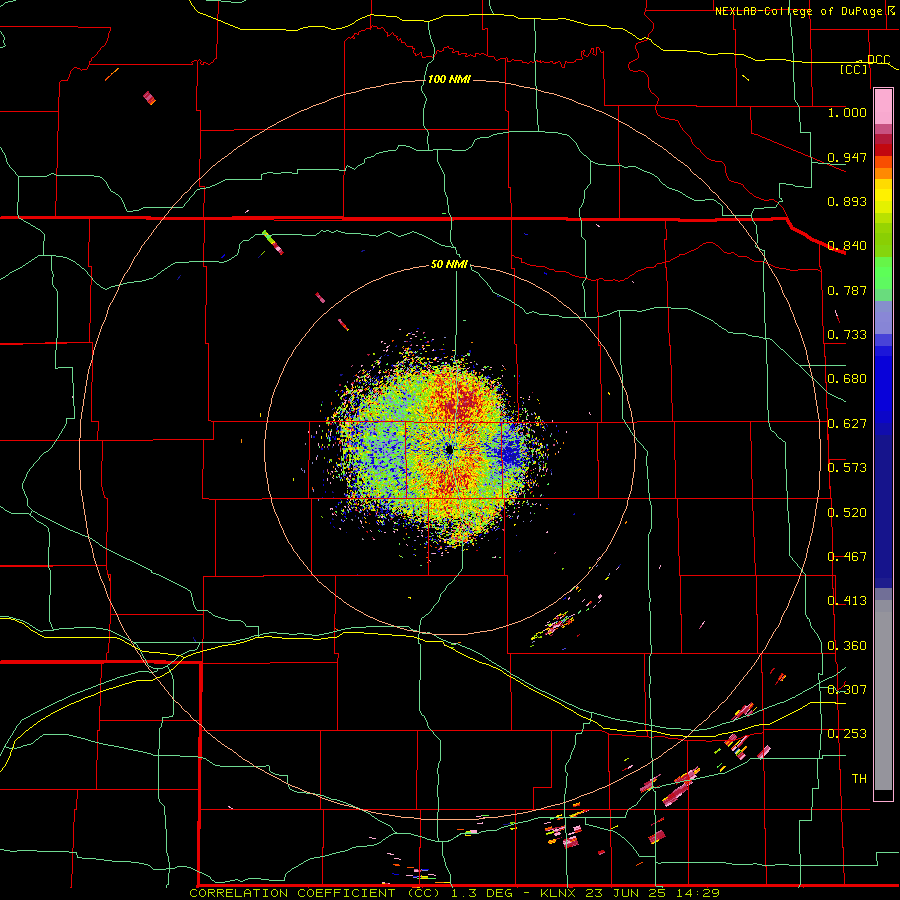Viewport: 900px width, 900px height.
Task: Click the TH label at the scale bottom
Action: click(x=859, y=779)
